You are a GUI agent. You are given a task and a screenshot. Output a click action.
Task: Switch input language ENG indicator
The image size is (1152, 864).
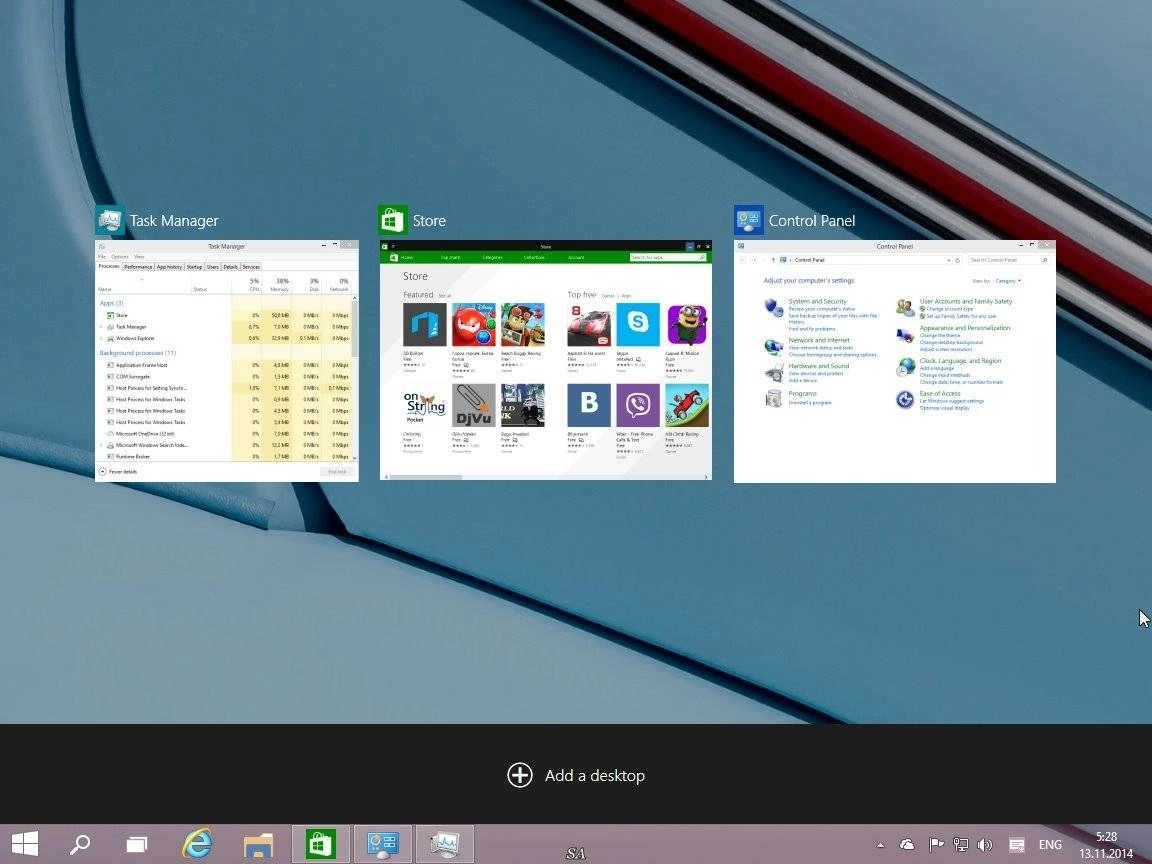(1050, 845)
